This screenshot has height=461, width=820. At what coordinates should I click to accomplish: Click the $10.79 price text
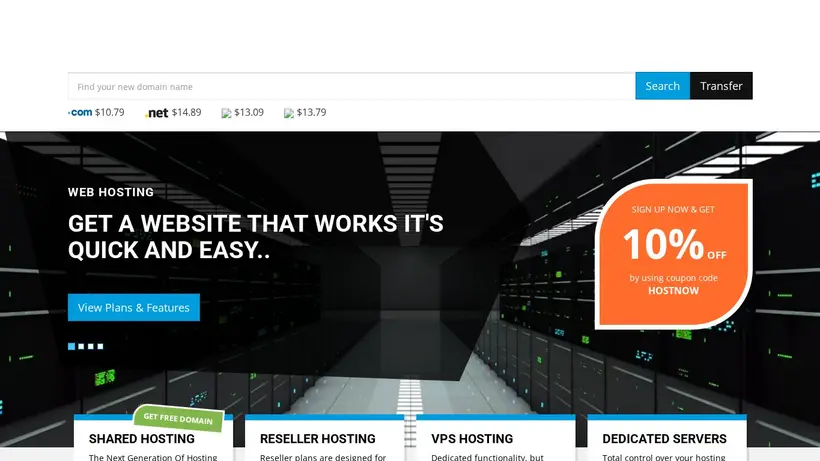110,112
